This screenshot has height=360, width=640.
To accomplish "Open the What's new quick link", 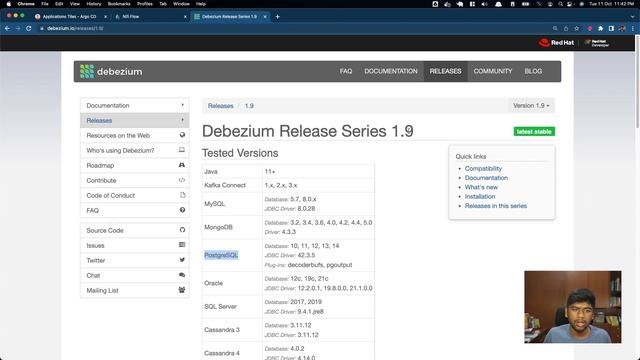I will pos(481,187).
